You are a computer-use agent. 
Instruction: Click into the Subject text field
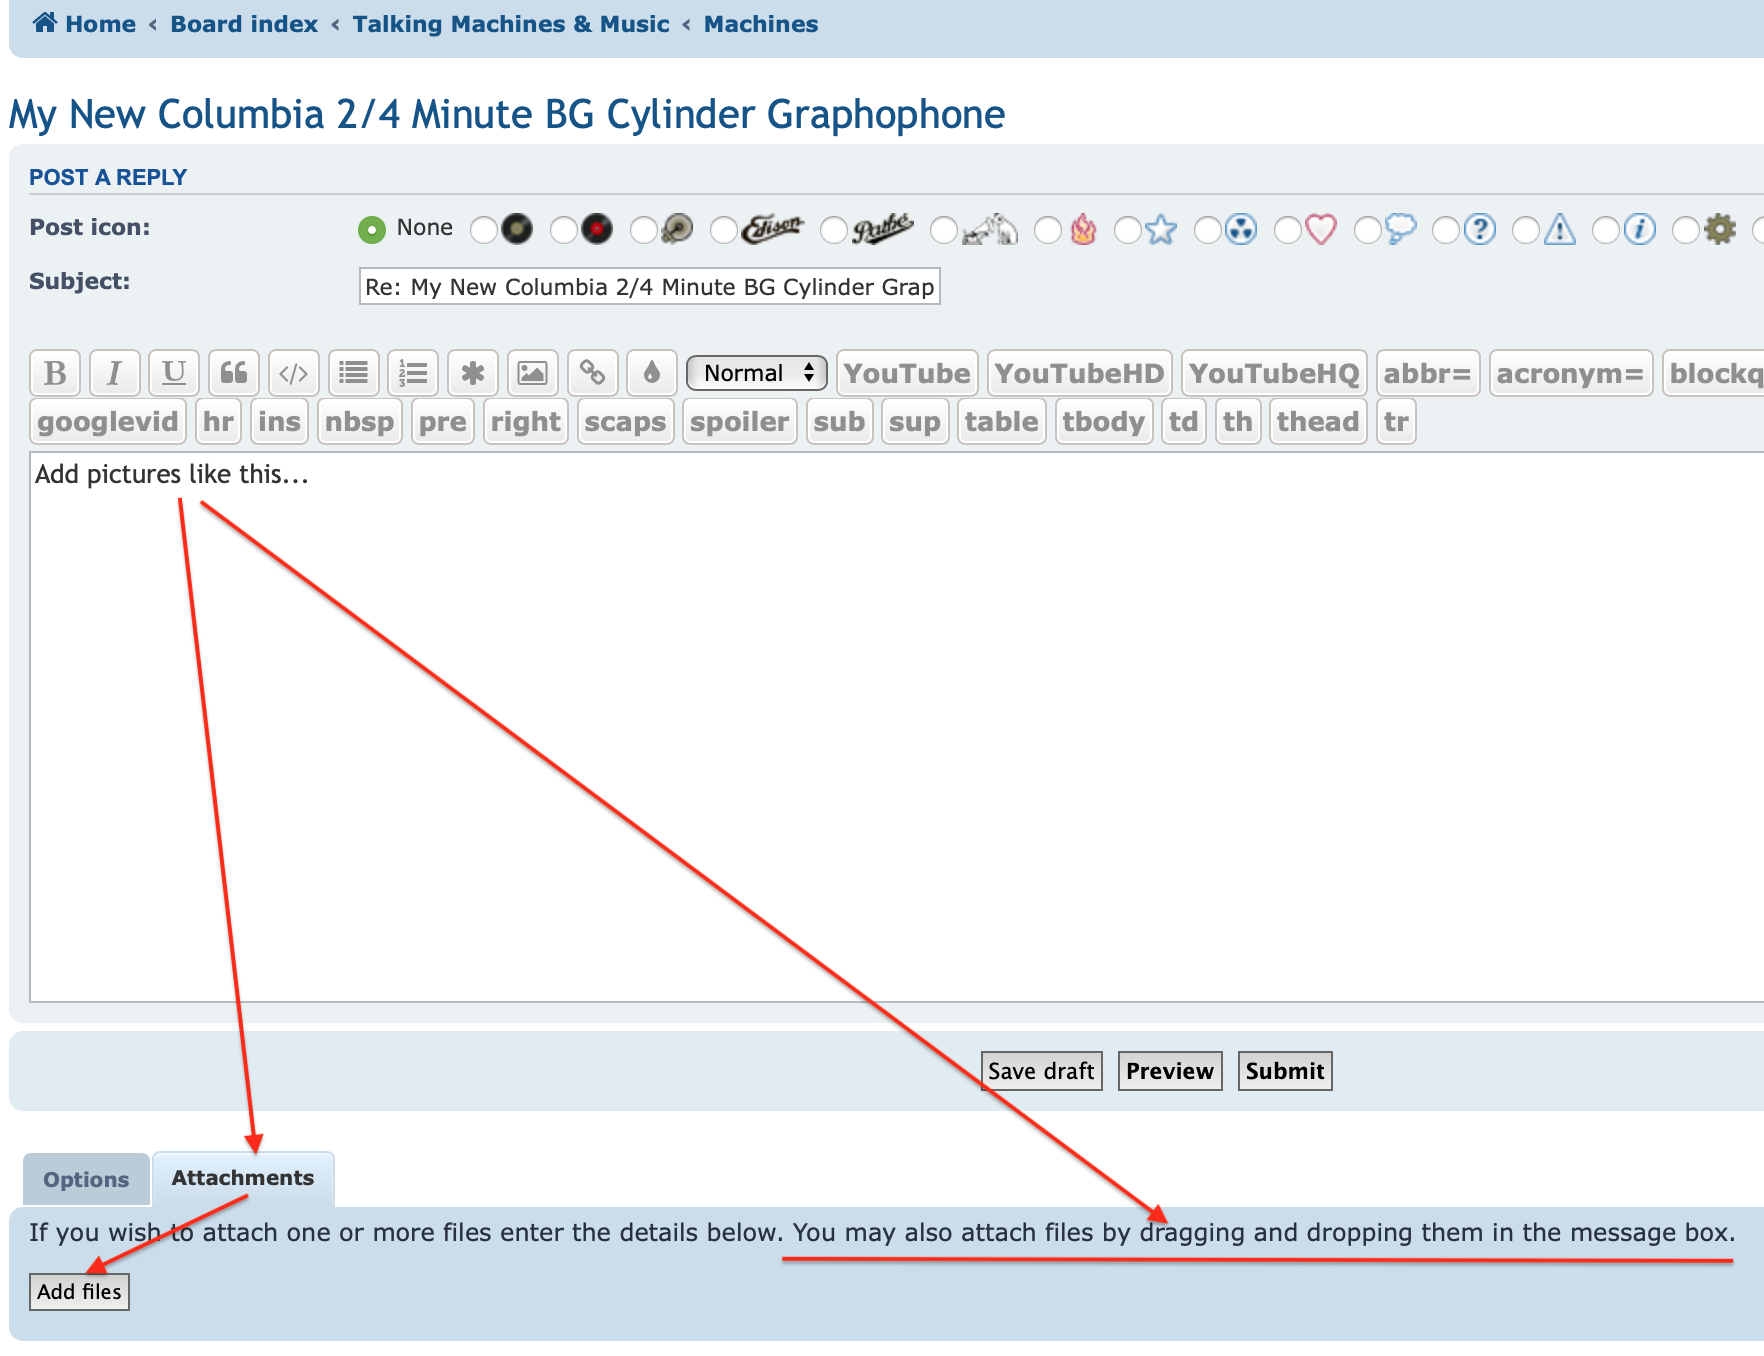[649, 287]
